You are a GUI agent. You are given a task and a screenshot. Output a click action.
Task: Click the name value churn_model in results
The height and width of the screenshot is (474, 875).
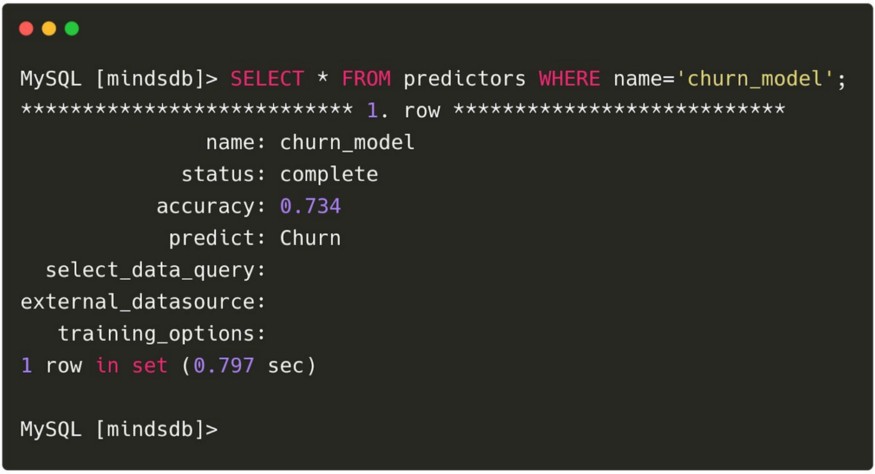click(x=347, y=143)
